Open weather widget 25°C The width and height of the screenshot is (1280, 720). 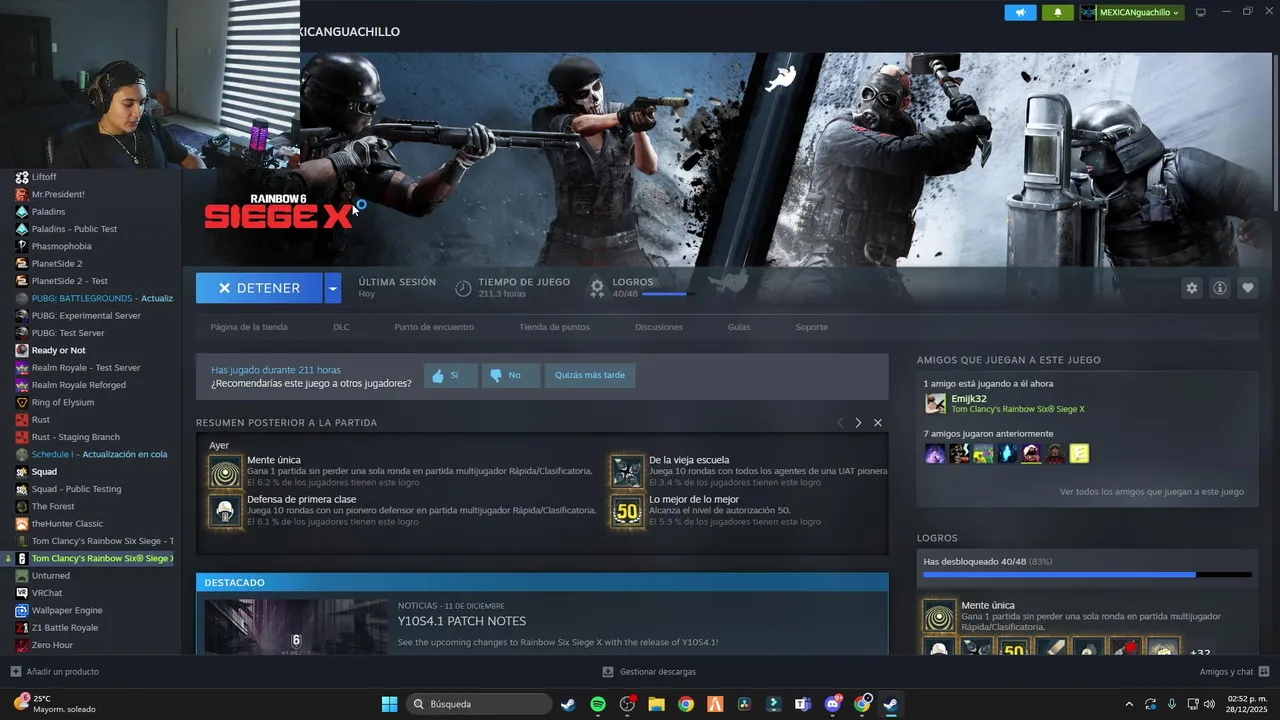click(x=55, y=704)
